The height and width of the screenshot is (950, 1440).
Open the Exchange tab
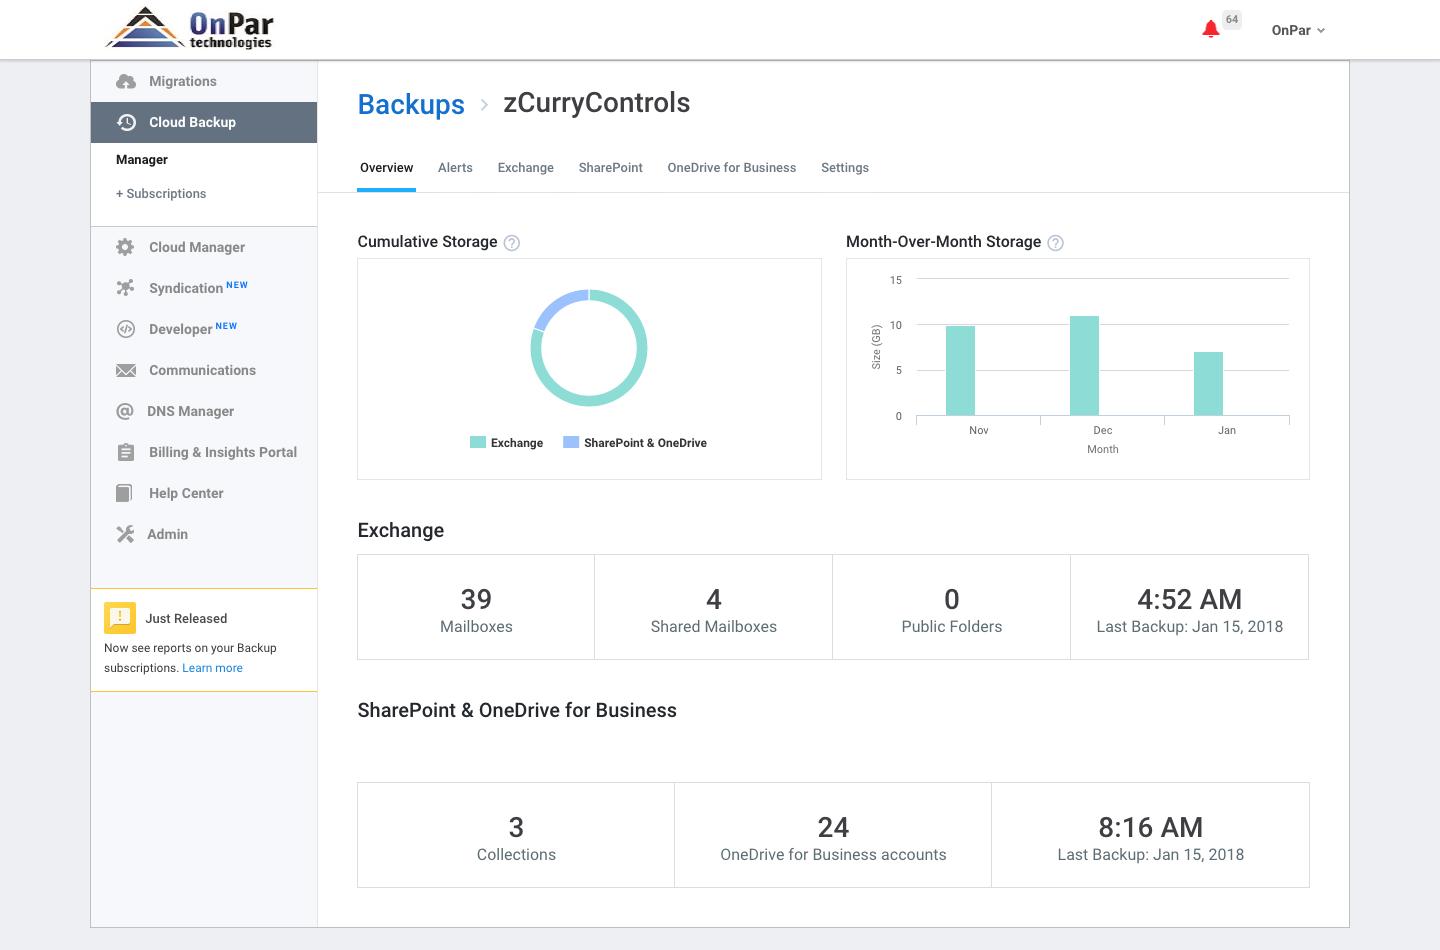click(526, 168)
